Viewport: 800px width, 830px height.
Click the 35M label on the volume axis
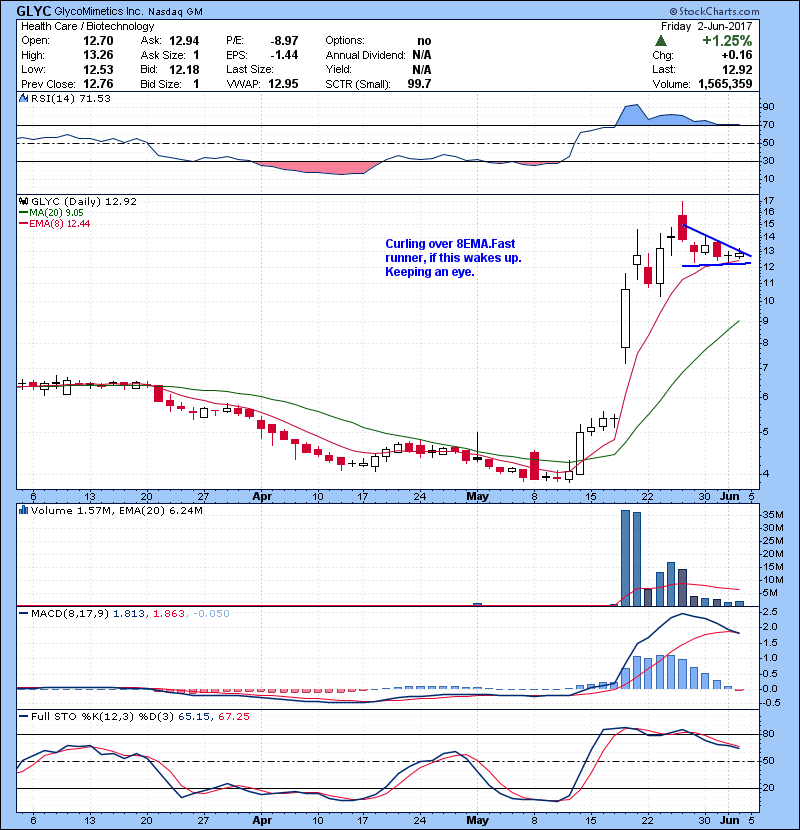pyautogui.click(x=772, y=515)
